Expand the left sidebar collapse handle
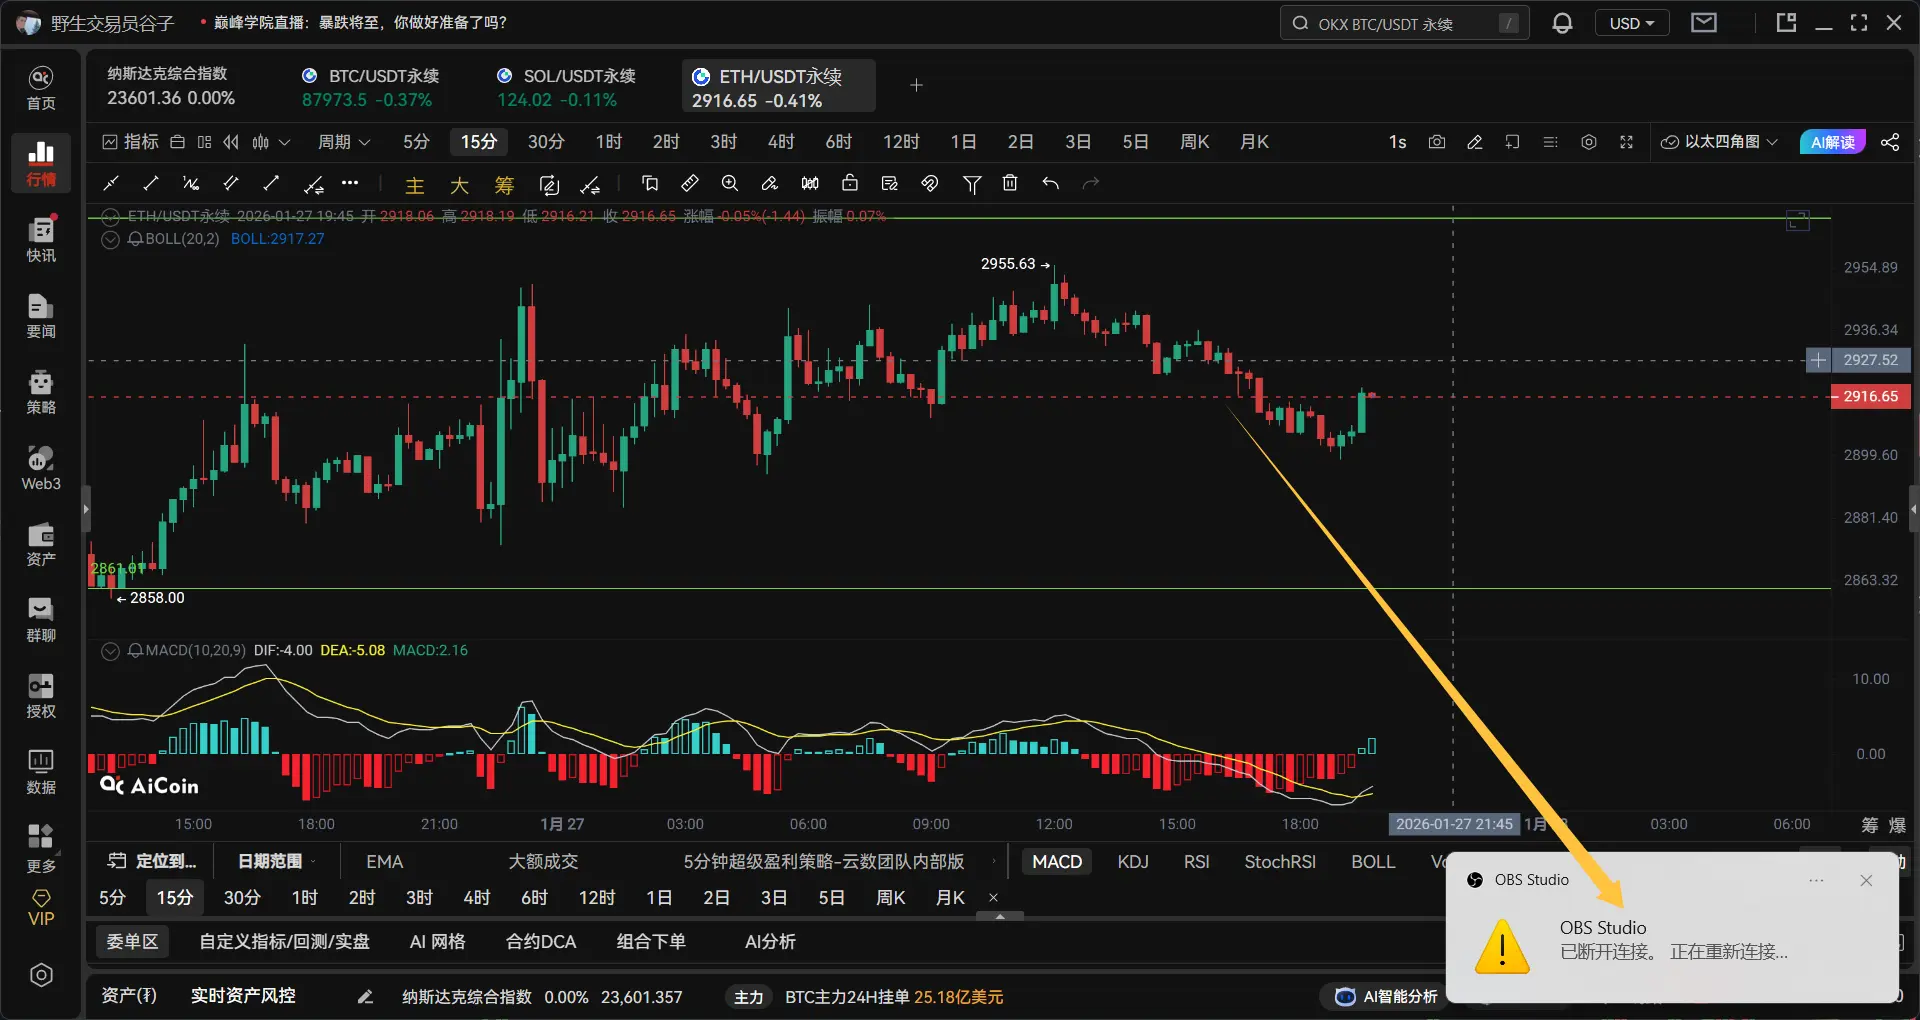The width and height of the screenshot is (1920, 1020). (86, 509)
